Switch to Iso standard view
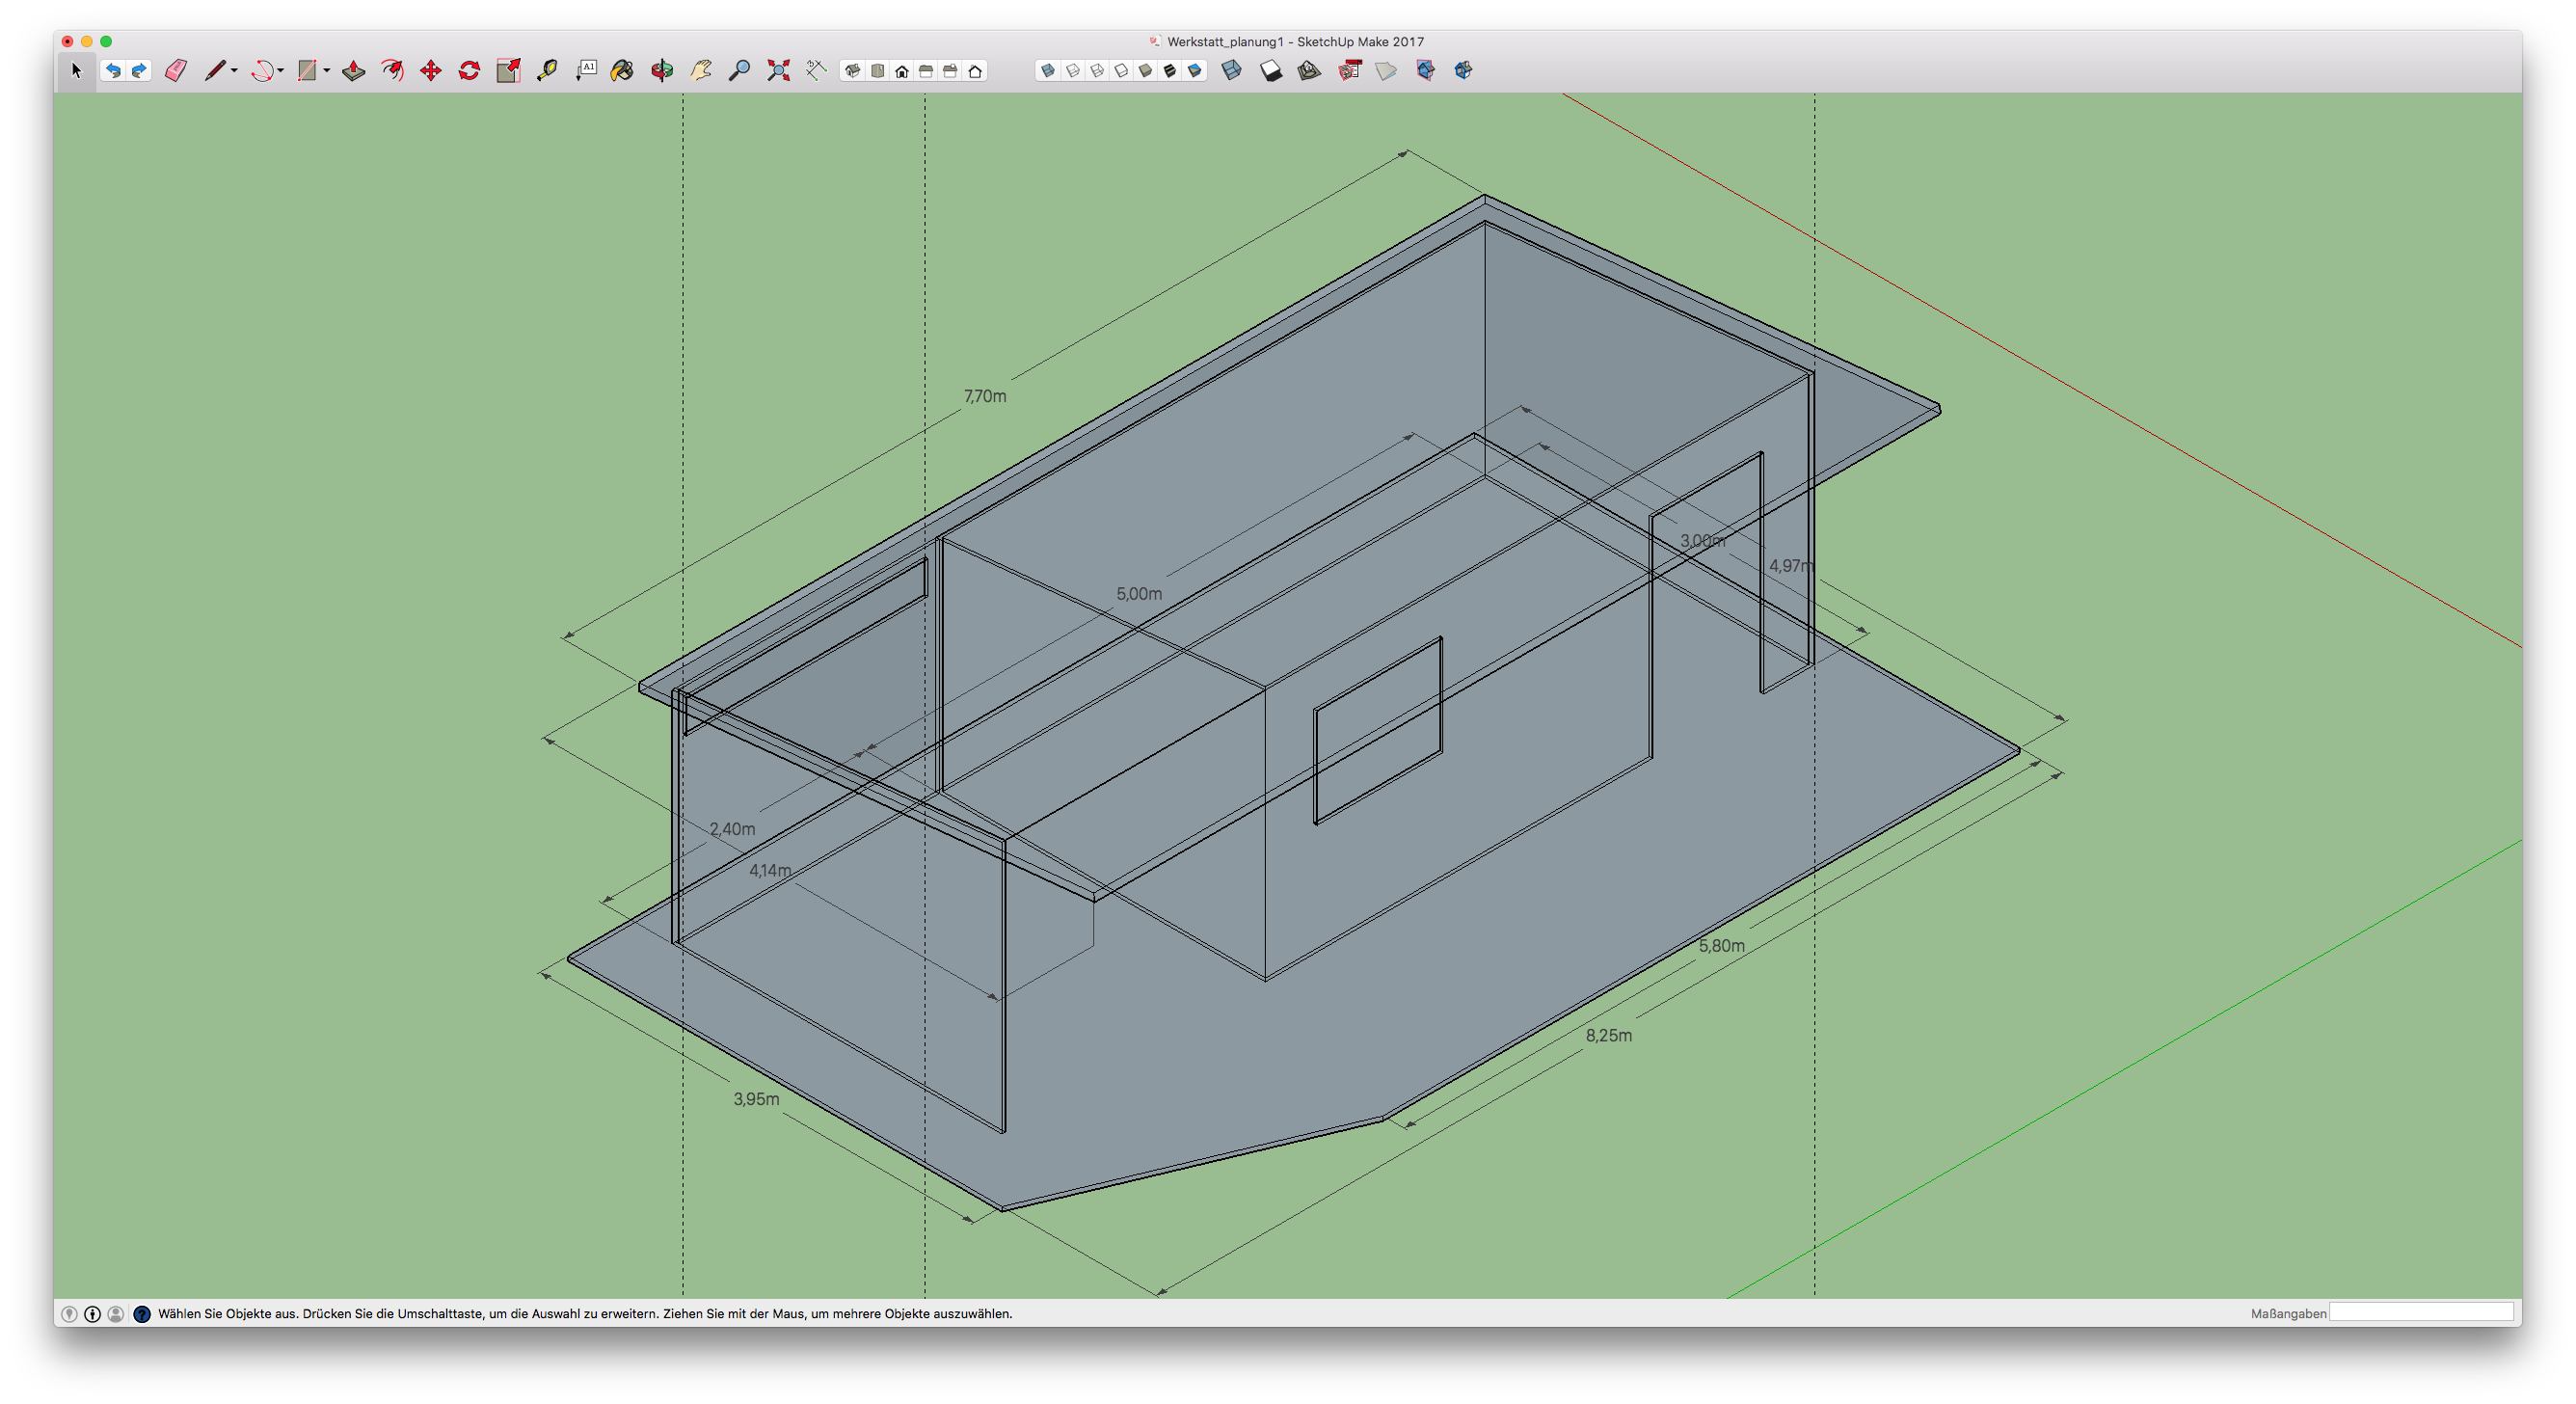Image resolution: width=2576 pixels, height=1404 pixels. click(x=852, y=70)
